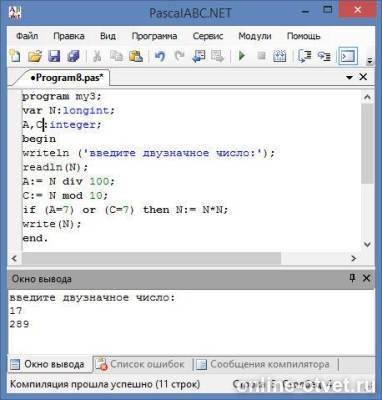
Task: Open the document tab list dropdown arrow
Action: click(x=349, y=77)
